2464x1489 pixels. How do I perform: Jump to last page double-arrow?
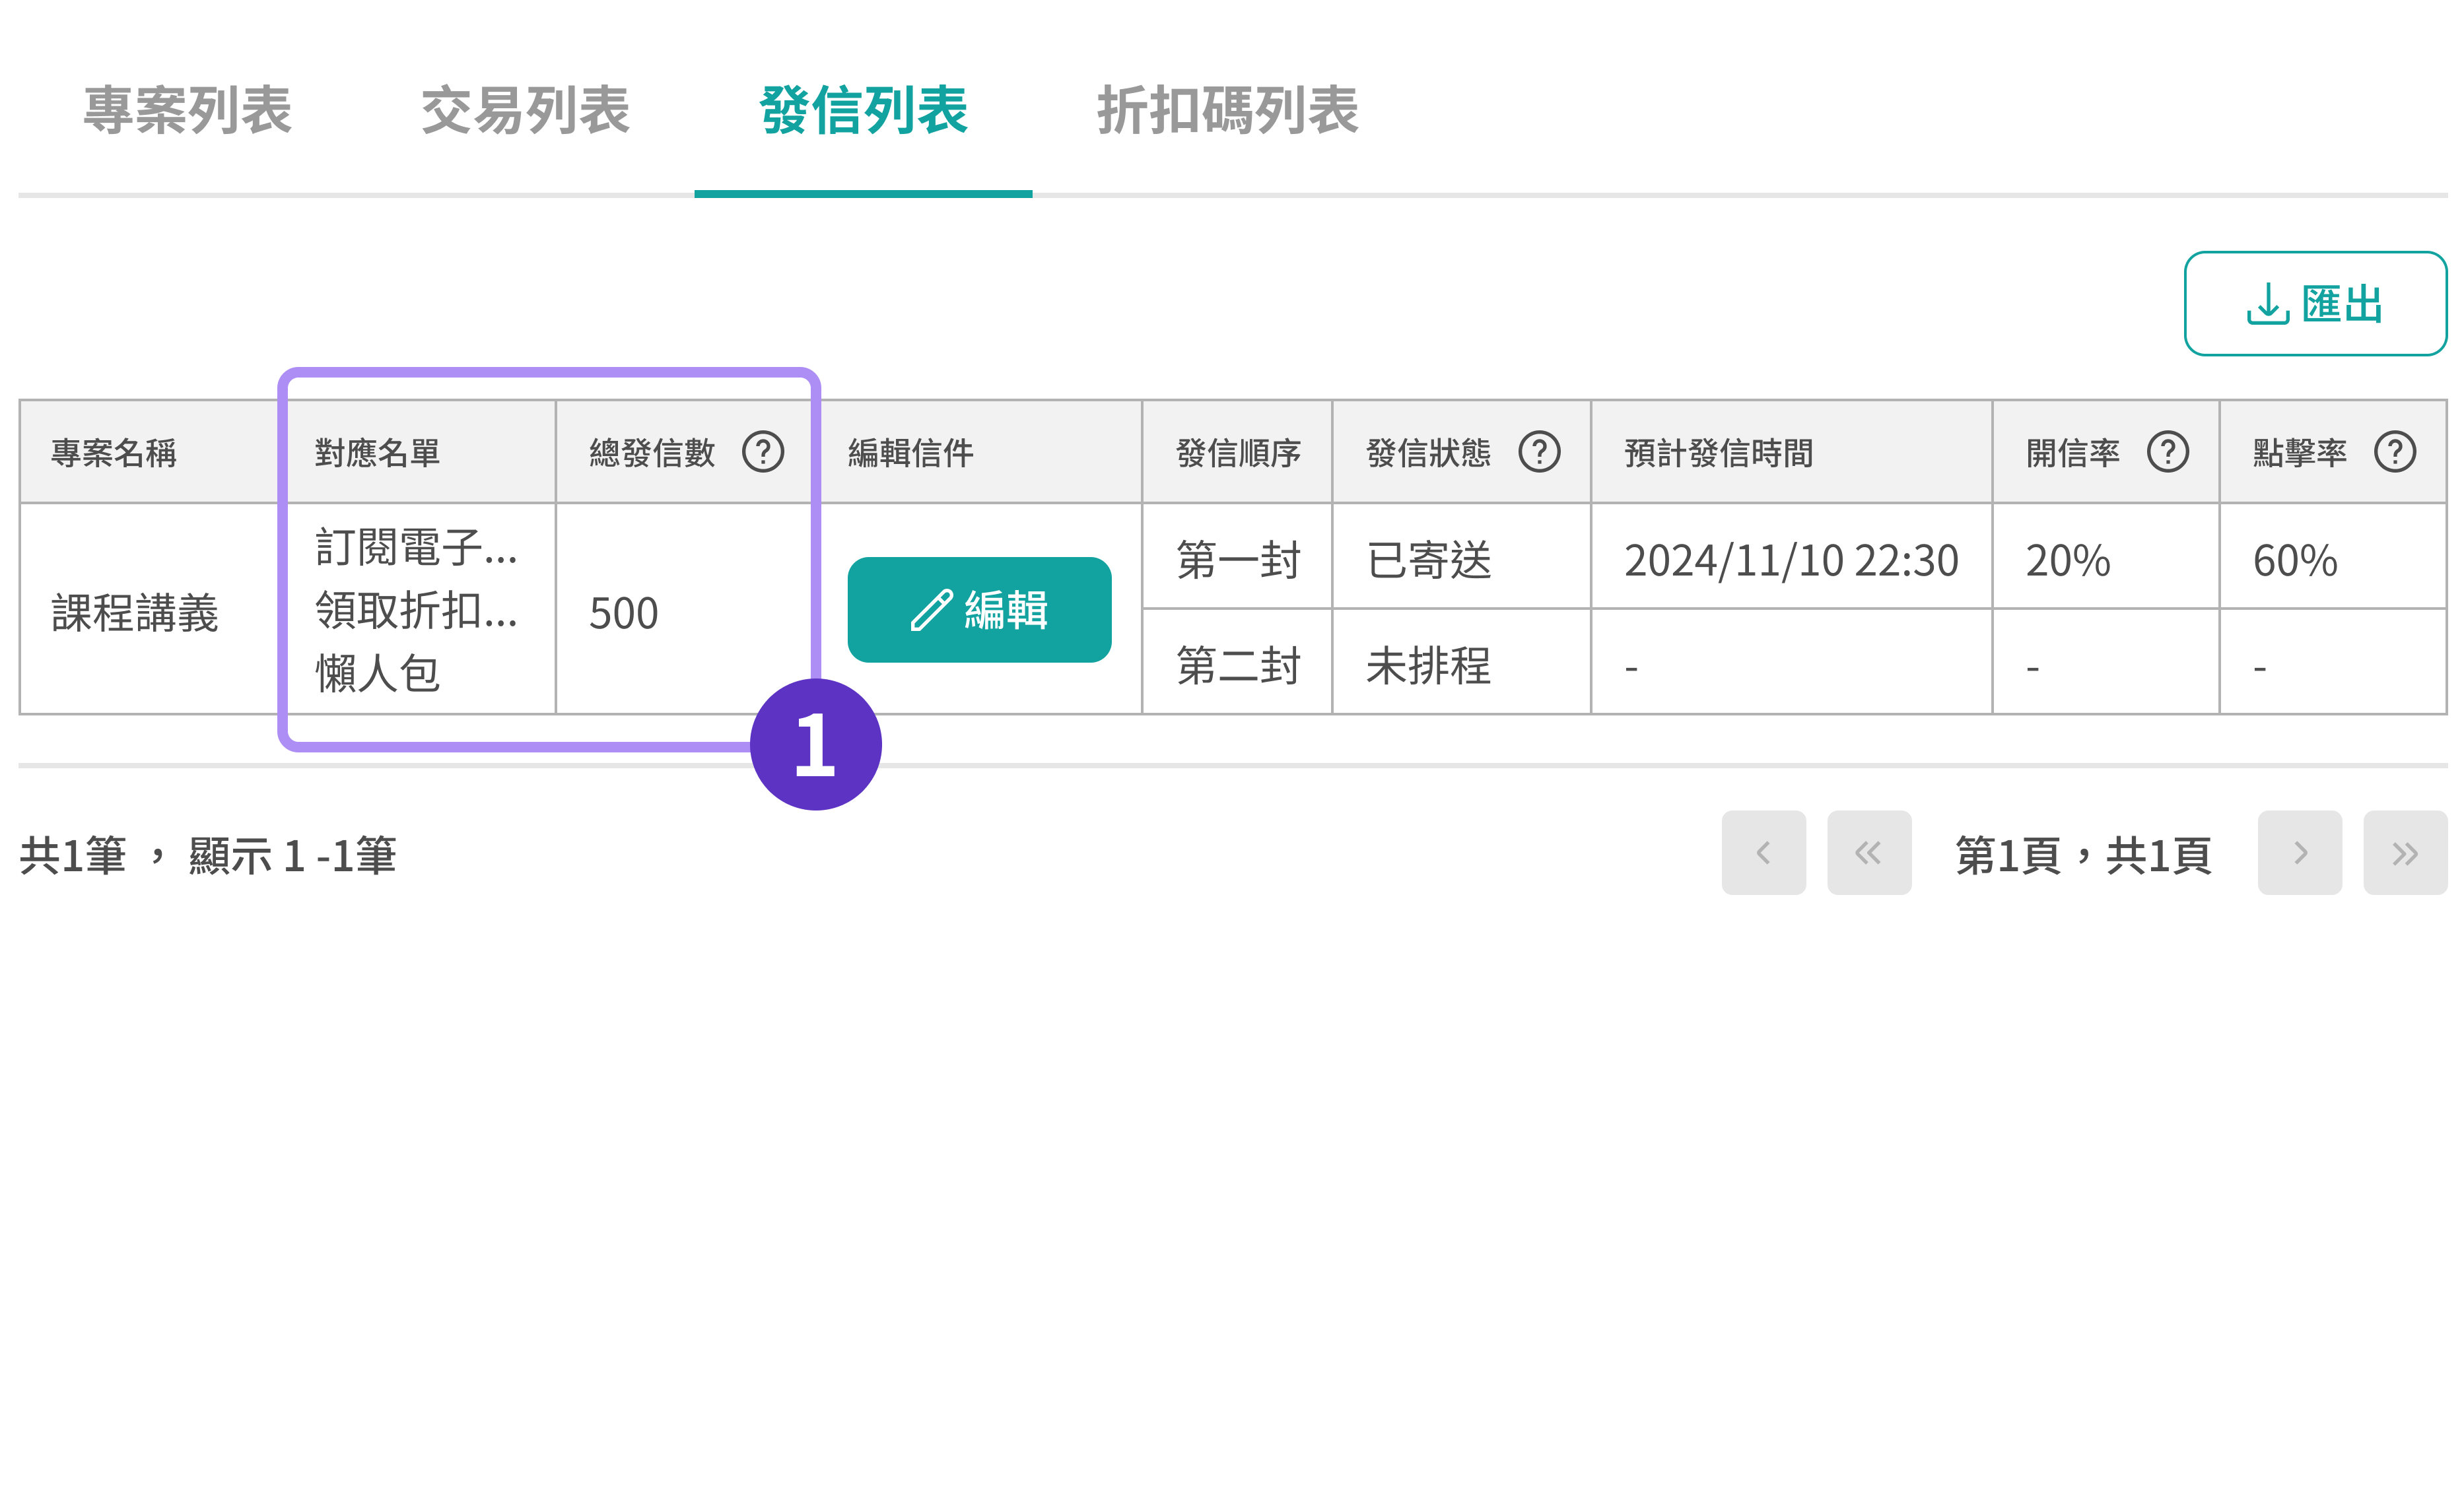click(x=2404, y=853)
